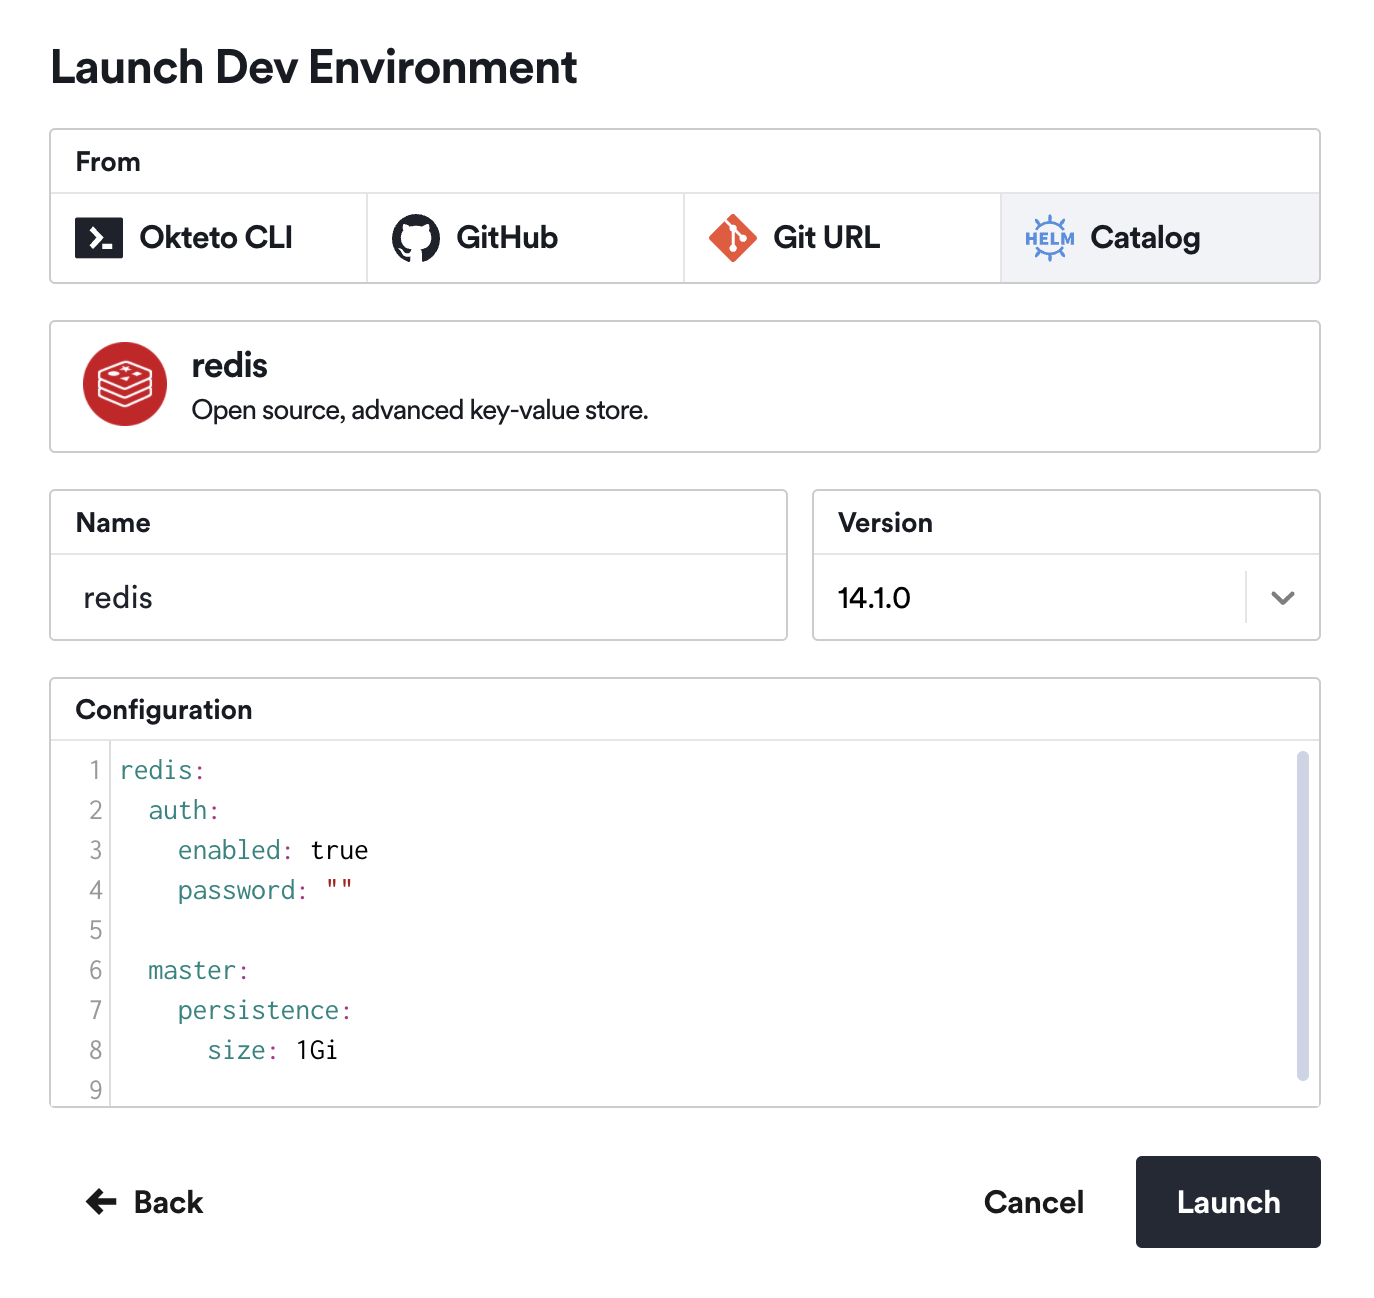Screen dimensions: 1374x1298
Task: Click the 'enabled: true' config line
Action: (273, 850)
